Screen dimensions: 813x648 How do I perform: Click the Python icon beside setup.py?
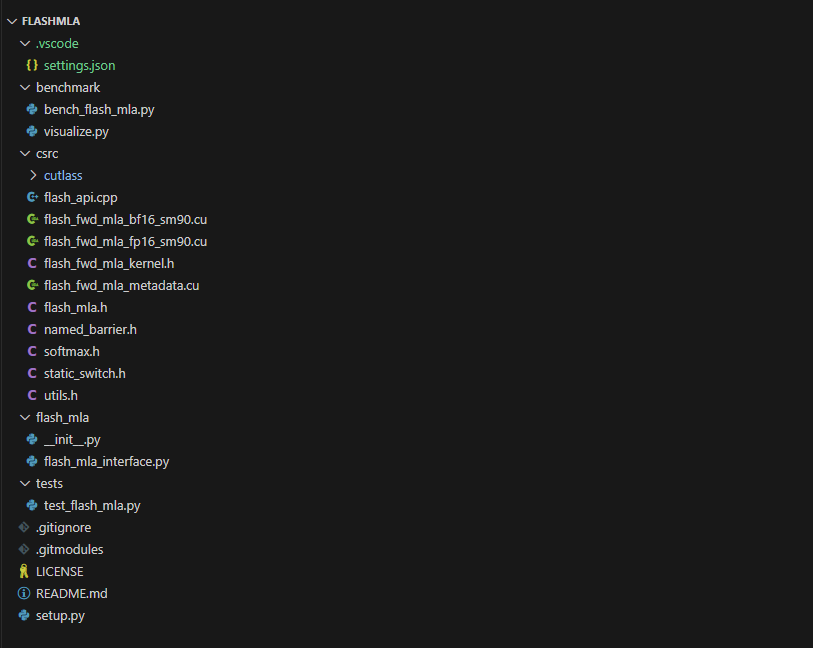coord(24,616)
